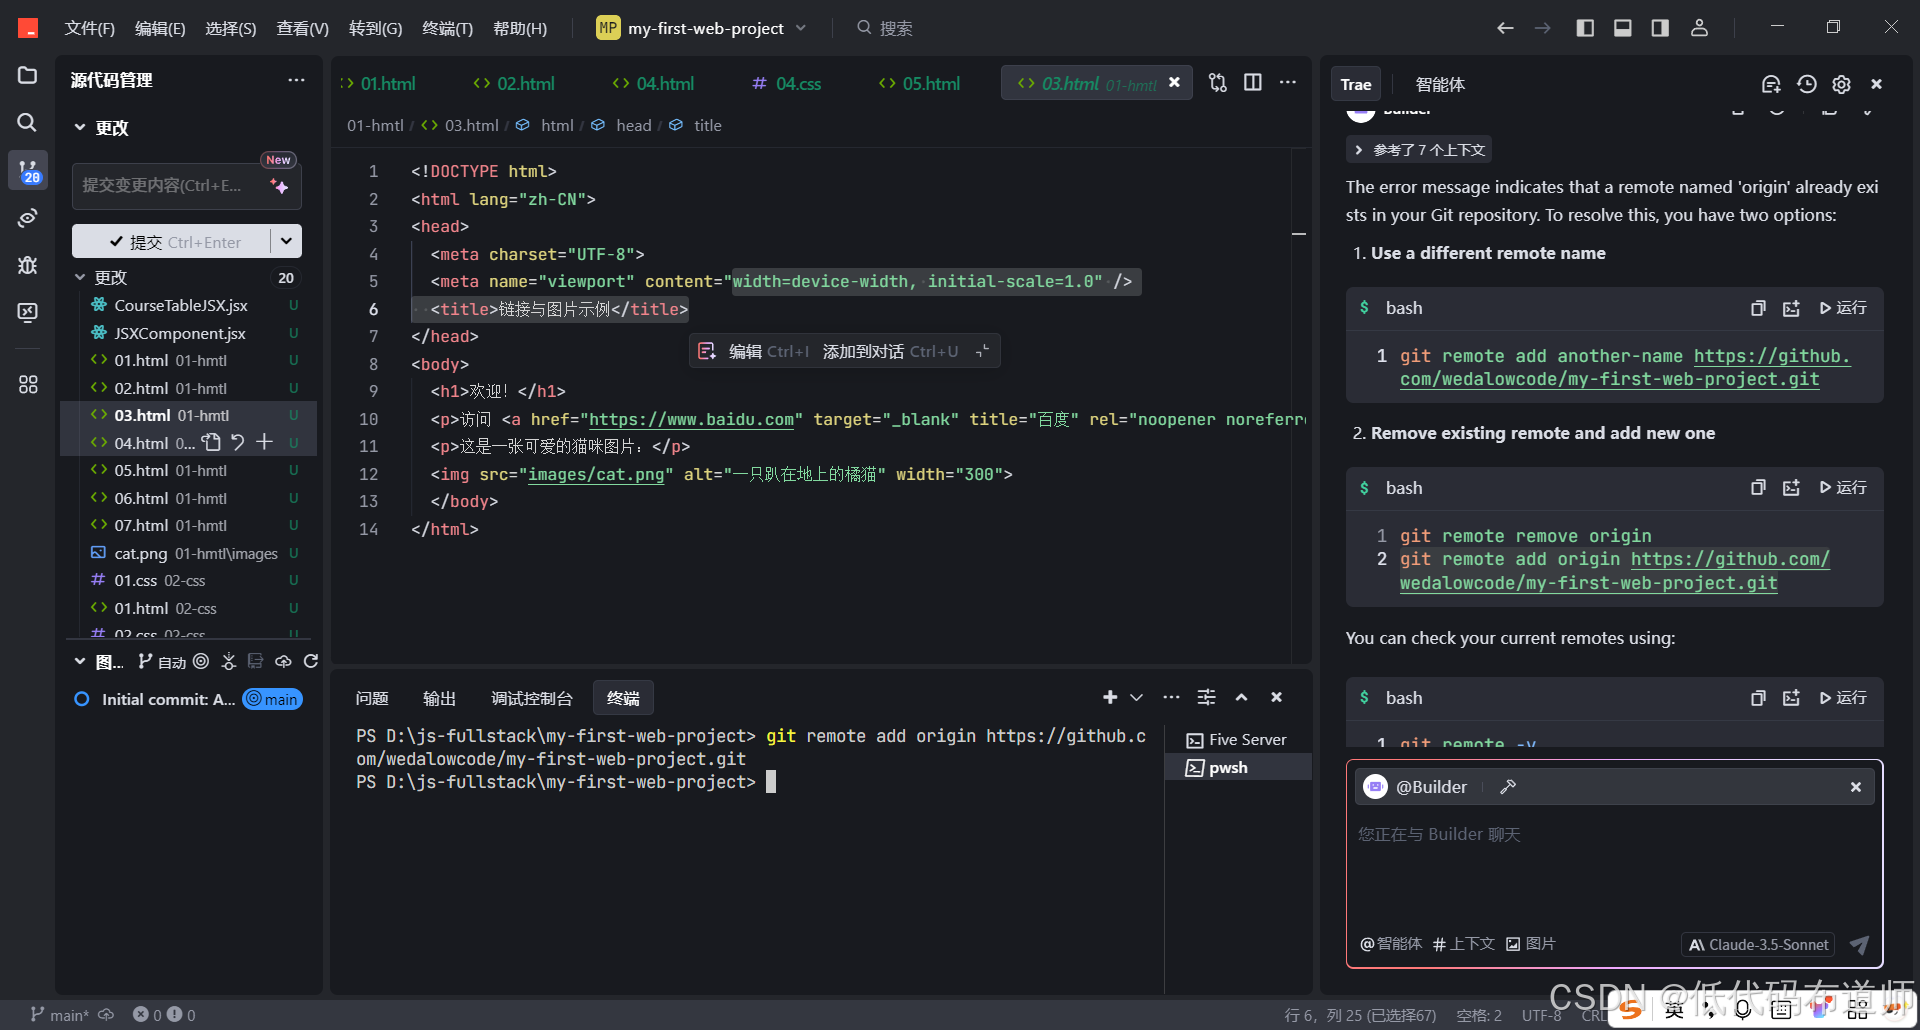
Task: Add a new terminal with plus icon
Action: [1110, 697]
